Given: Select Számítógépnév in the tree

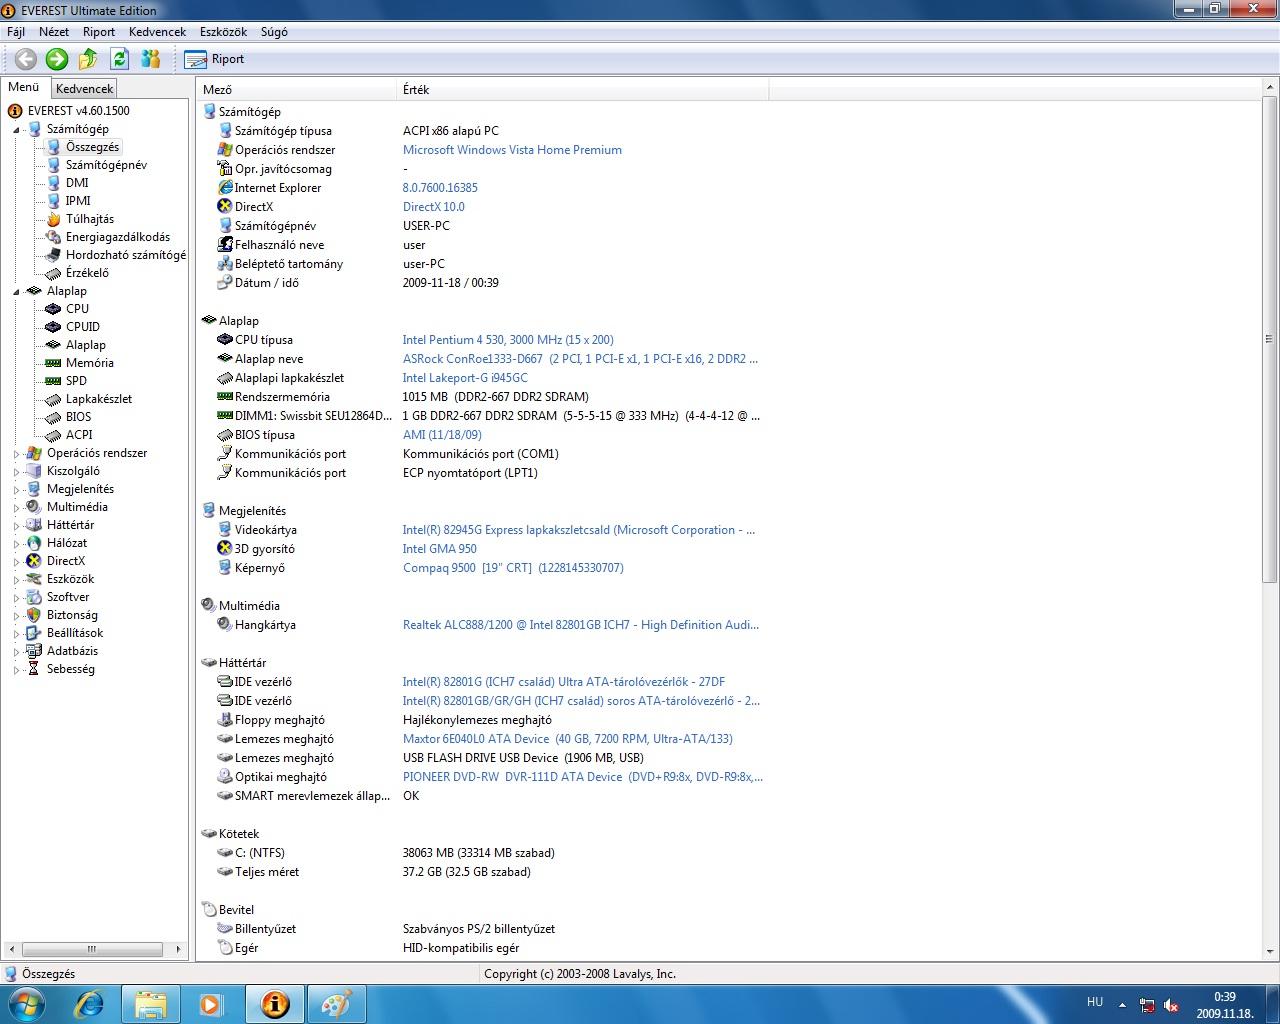Looking at the screenshot, I should coord(106,165).
